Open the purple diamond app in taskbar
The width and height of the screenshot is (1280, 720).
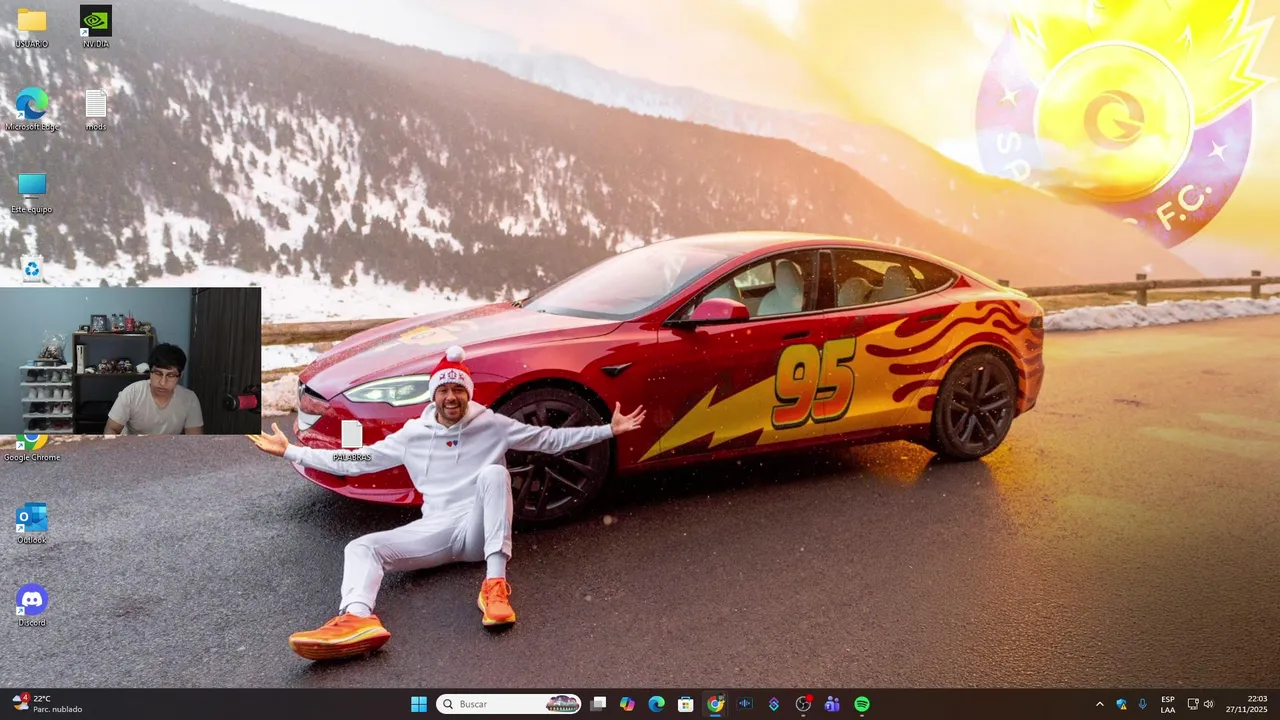click(774, 704)
